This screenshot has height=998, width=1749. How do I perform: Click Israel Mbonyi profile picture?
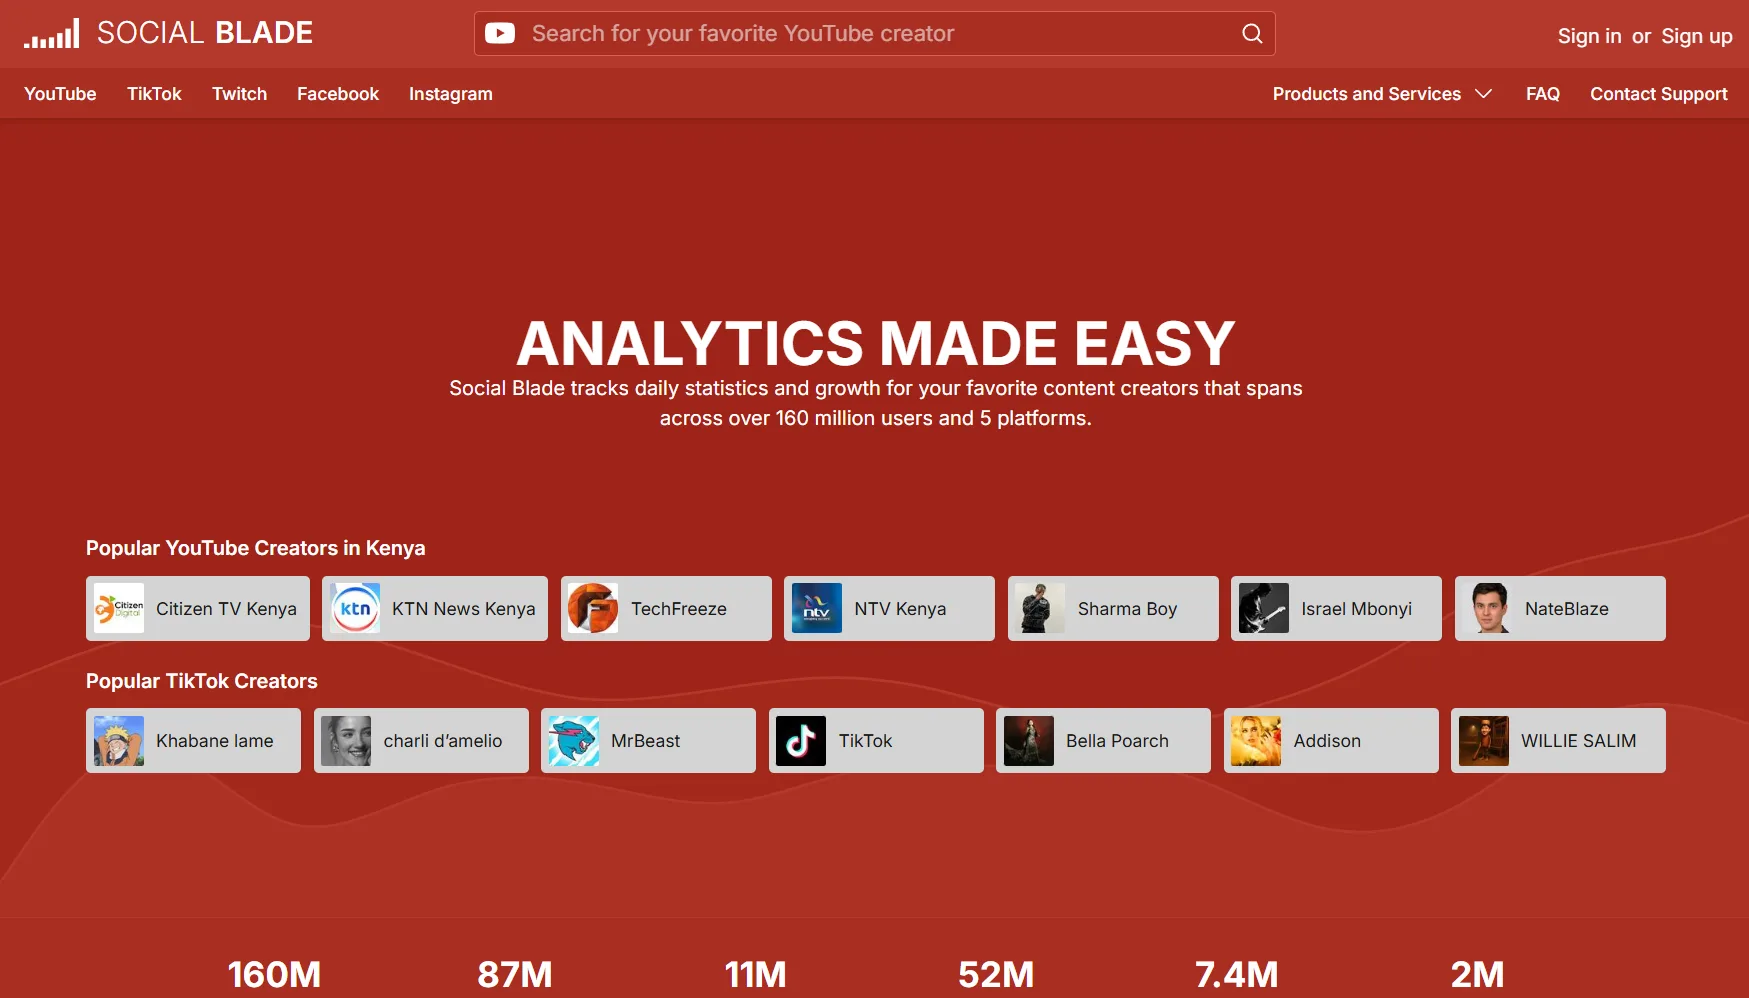1264,608
